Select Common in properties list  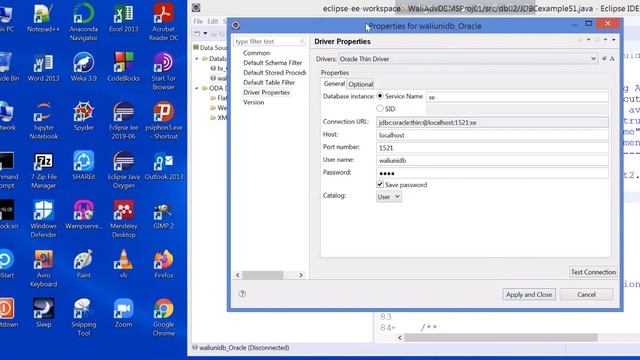pos(256,53)
